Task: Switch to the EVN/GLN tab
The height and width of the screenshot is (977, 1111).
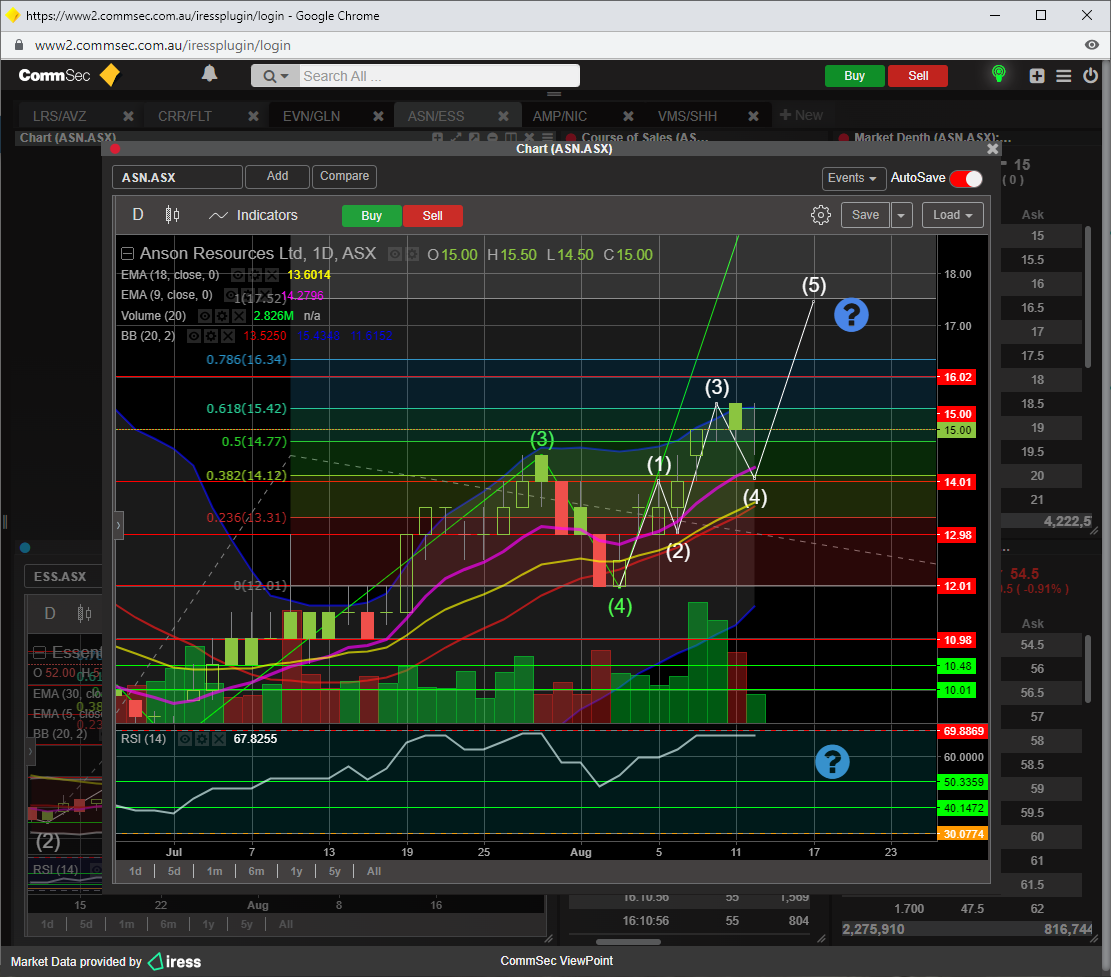Action: 311,116
